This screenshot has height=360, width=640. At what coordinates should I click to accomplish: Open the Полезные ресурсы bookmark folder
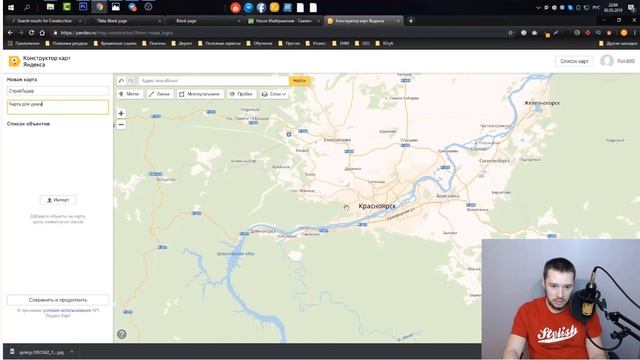[x=67, y=43]
